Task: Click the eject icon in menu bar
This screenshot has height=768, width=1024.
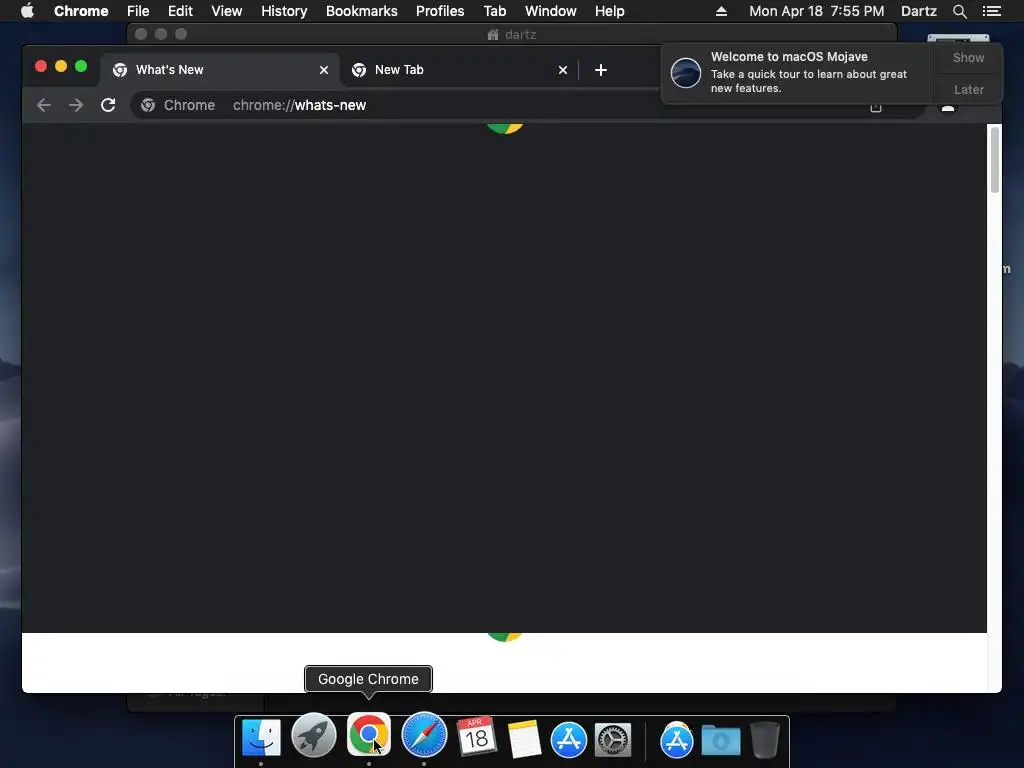Action: click(721, 11)
